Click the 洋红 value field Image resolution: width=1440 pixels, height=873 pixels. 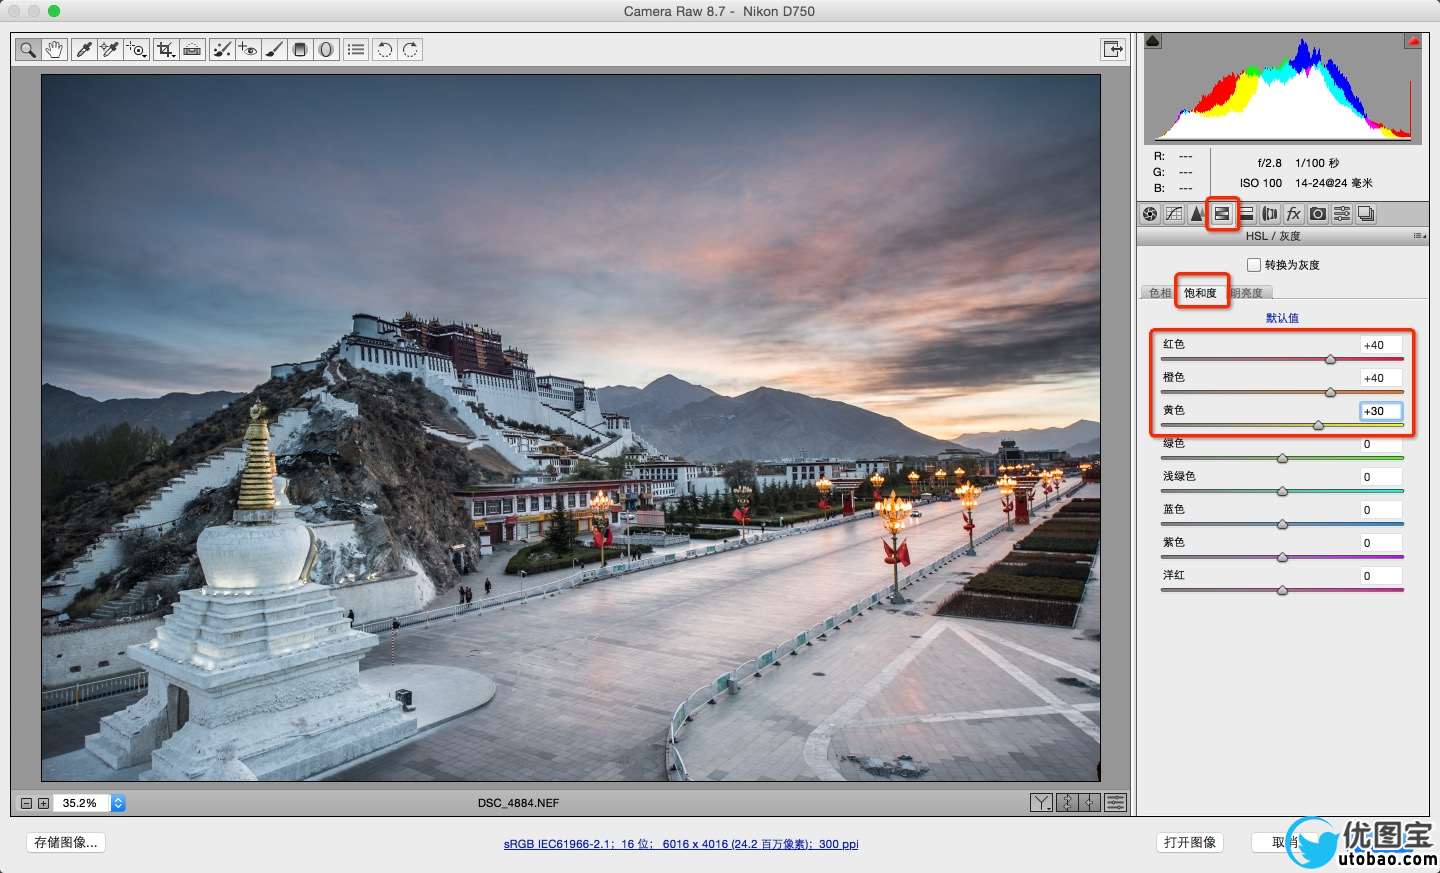[x=1381, y=576]
